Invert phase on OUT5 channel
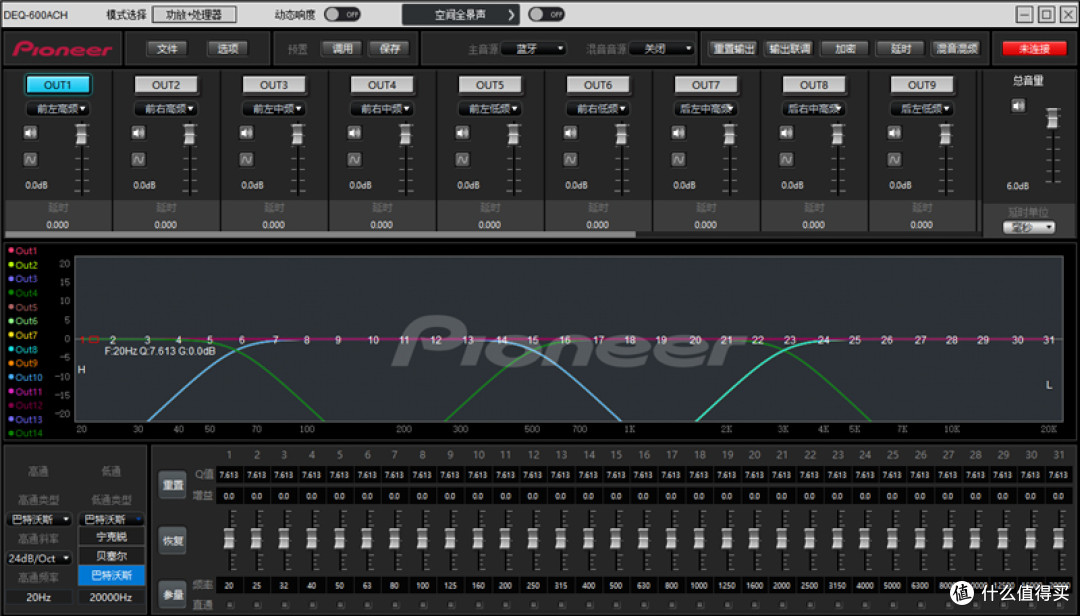This screenshot has height=616, width=1080. pyautogui.click(x=463, y=159)
